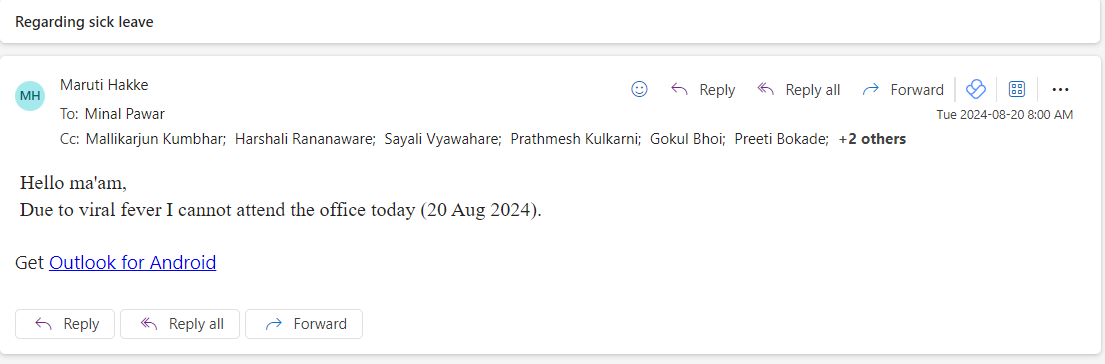Open the More actions ellipsis menu
The image size is (1105, 364).
click(1061, 89)
